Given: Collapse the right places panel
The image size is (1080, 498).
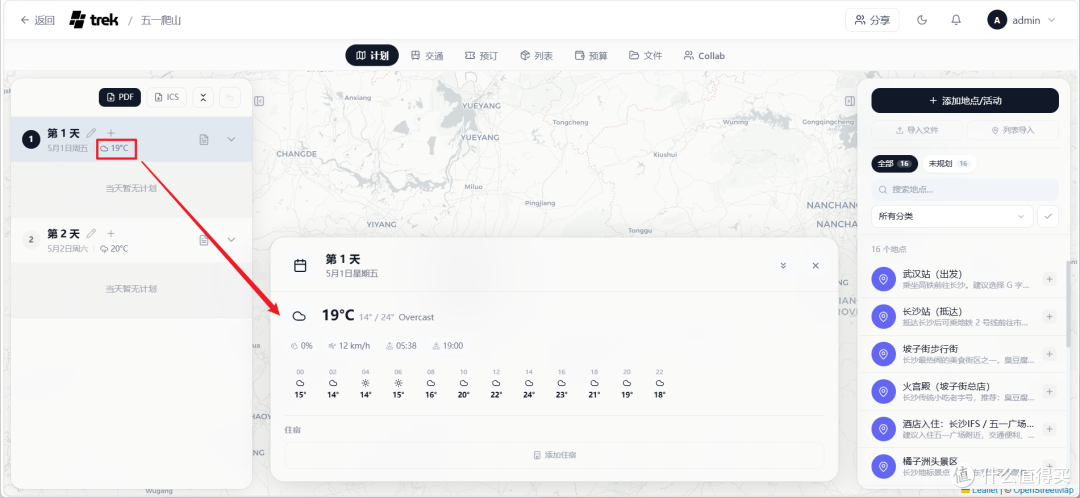Looking at the screenshot, I should (850, 101).
